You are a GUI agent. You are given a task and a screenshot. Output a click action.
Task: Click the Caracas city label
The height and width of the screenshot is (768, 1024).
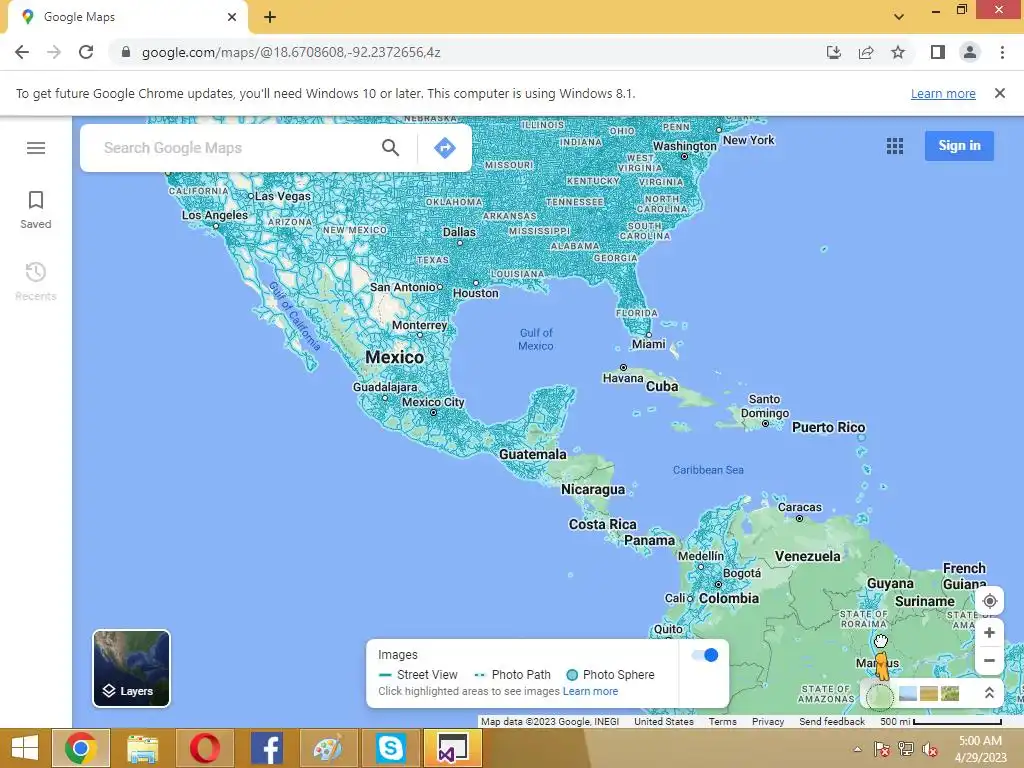click(799, 507)
